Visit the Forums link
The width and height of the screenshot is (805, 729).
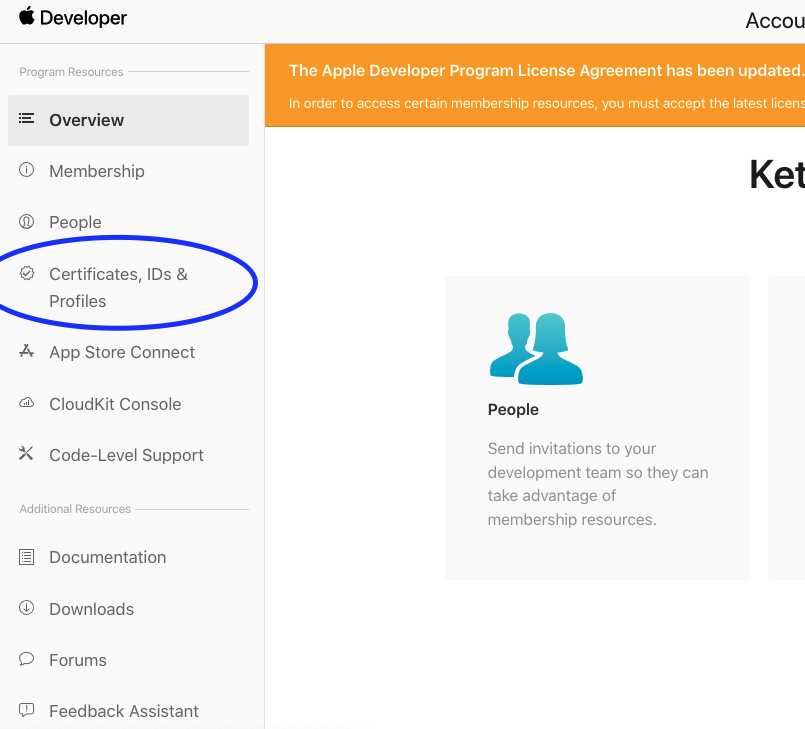click(x=78, y=660)
